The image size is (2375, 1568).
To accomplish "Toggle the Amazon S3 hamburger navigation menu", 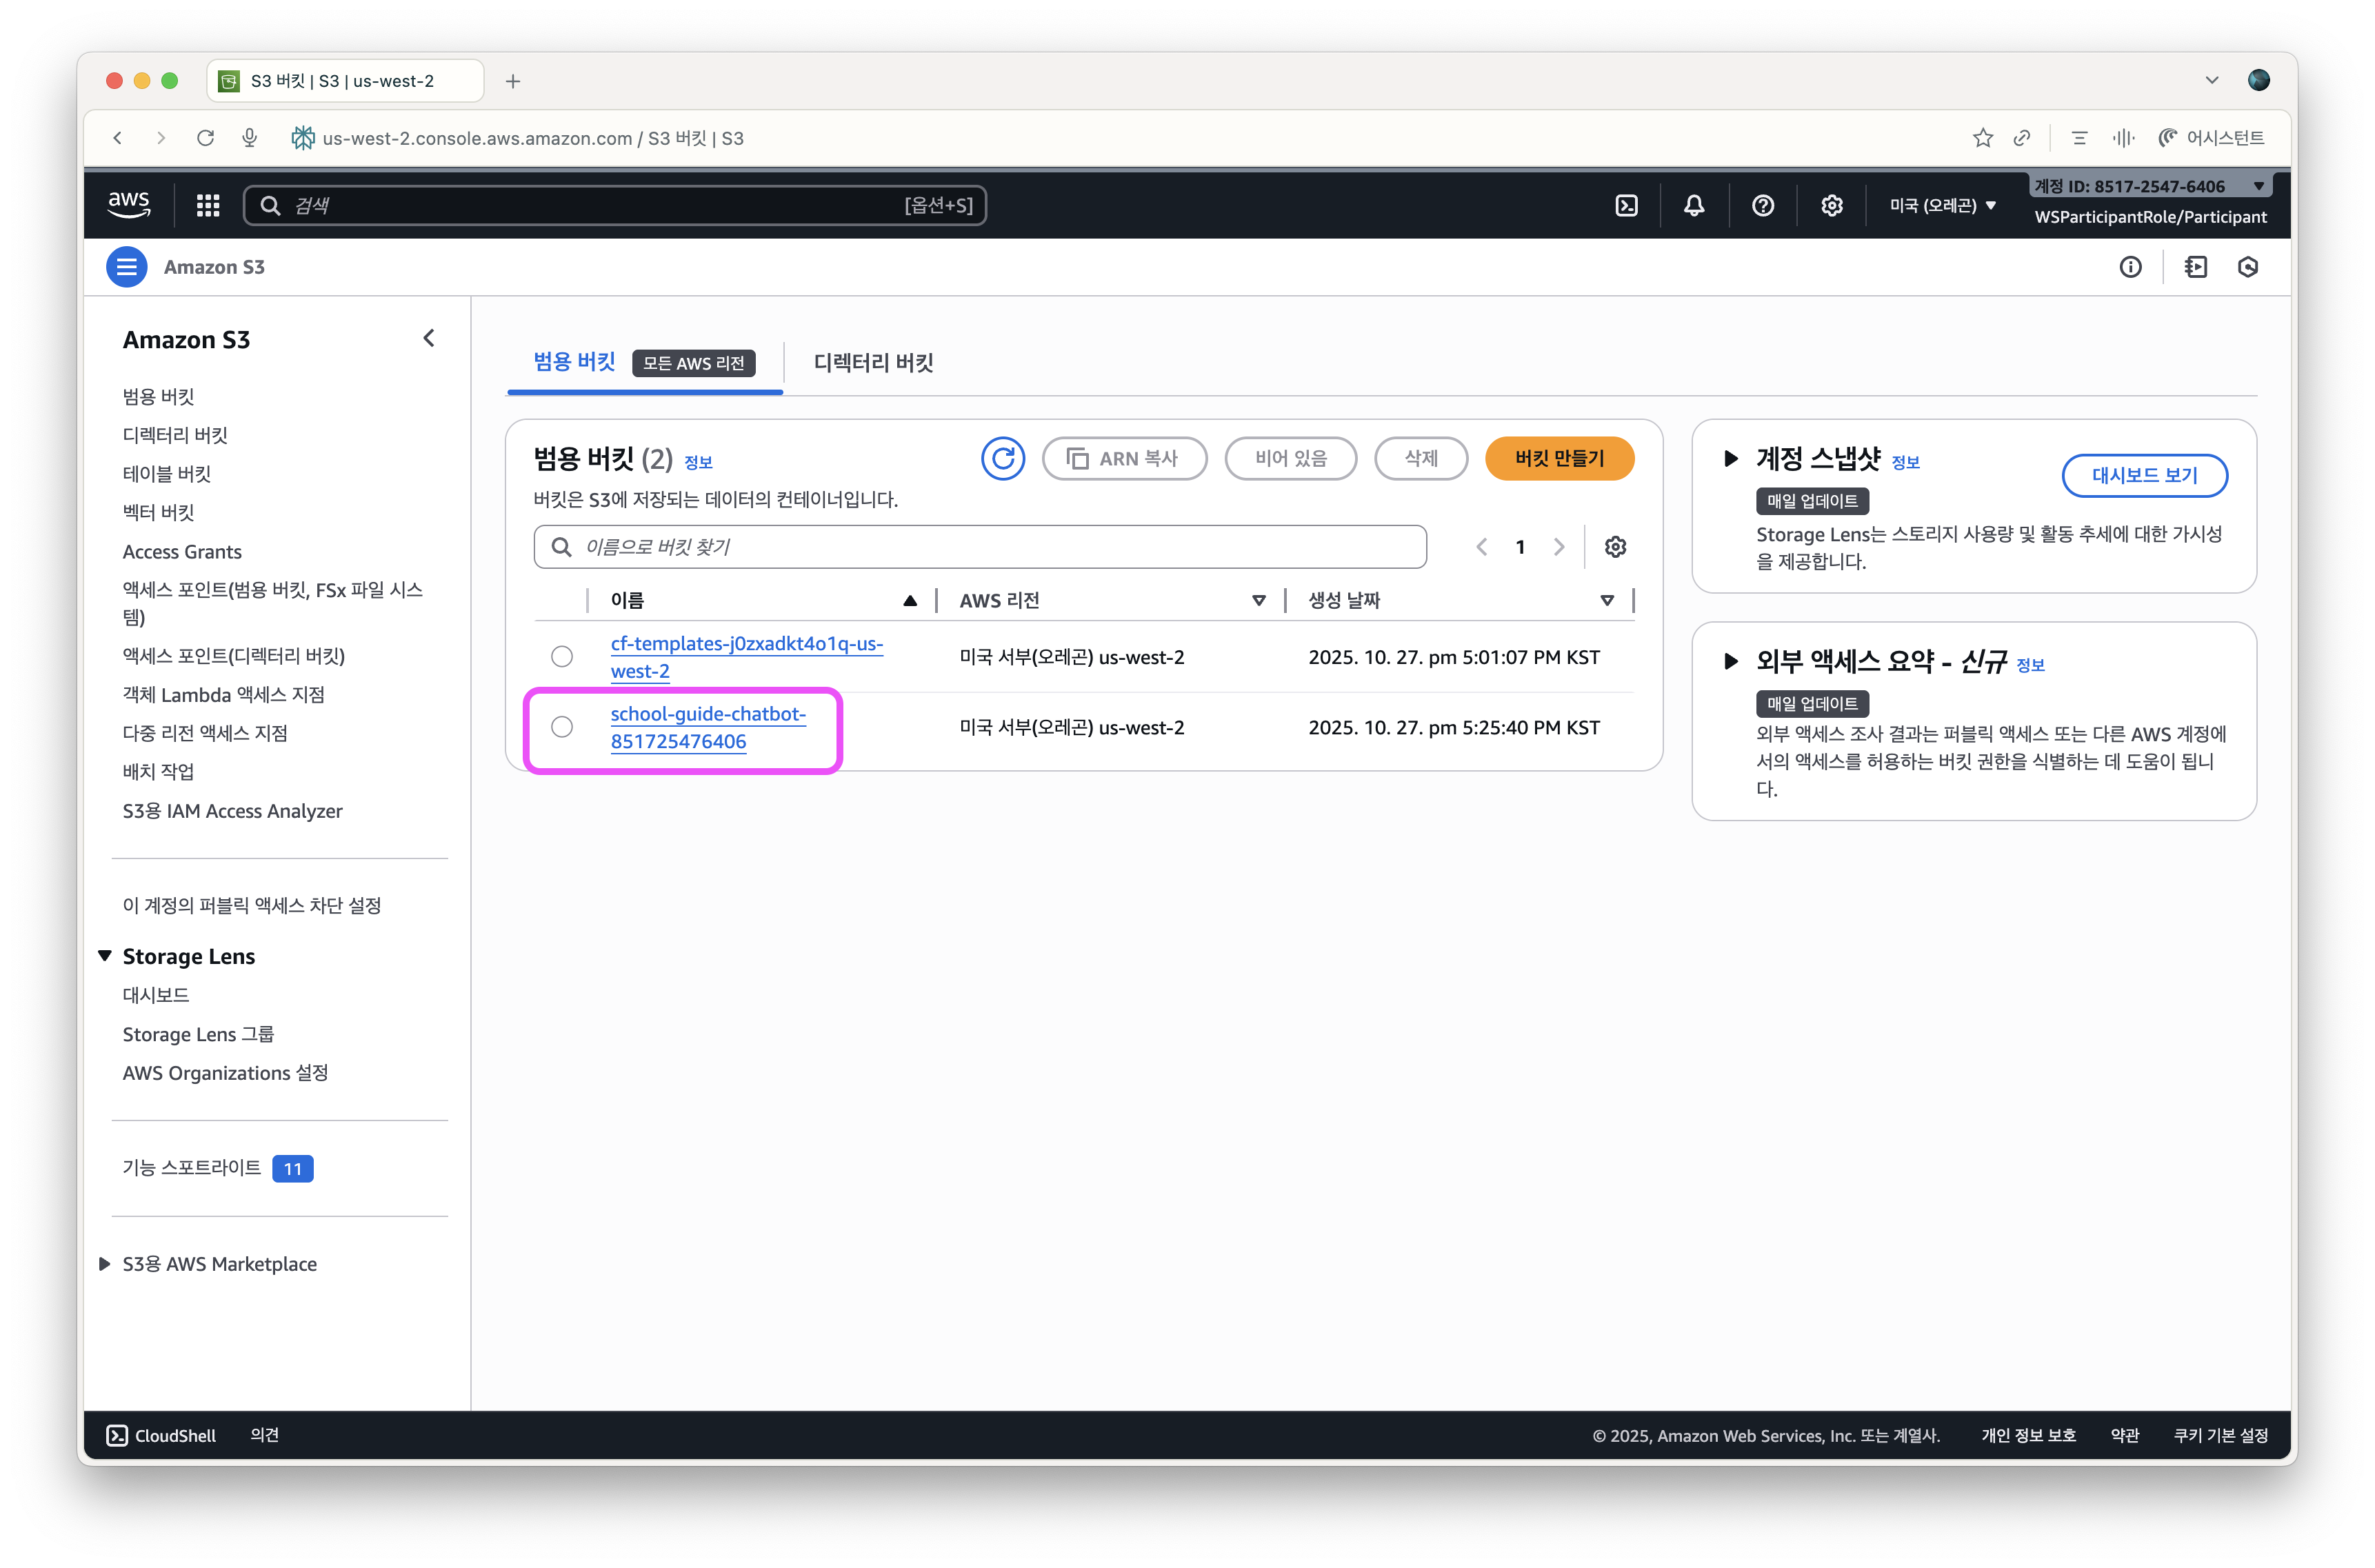I will point(127,267).
